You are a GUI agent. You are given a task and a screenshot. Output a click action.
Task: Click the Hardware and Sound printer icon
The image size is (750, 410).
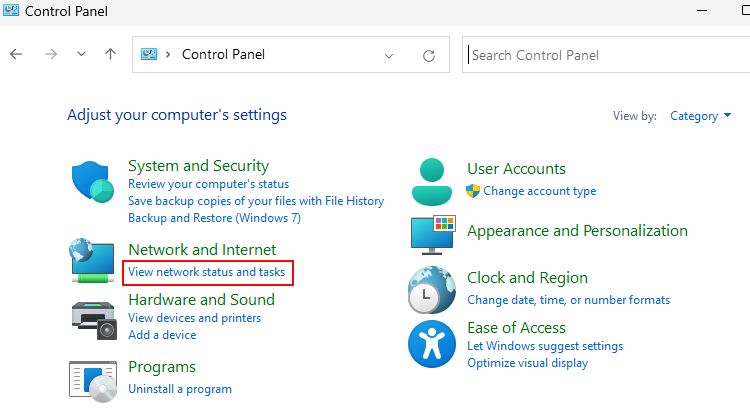94,321
